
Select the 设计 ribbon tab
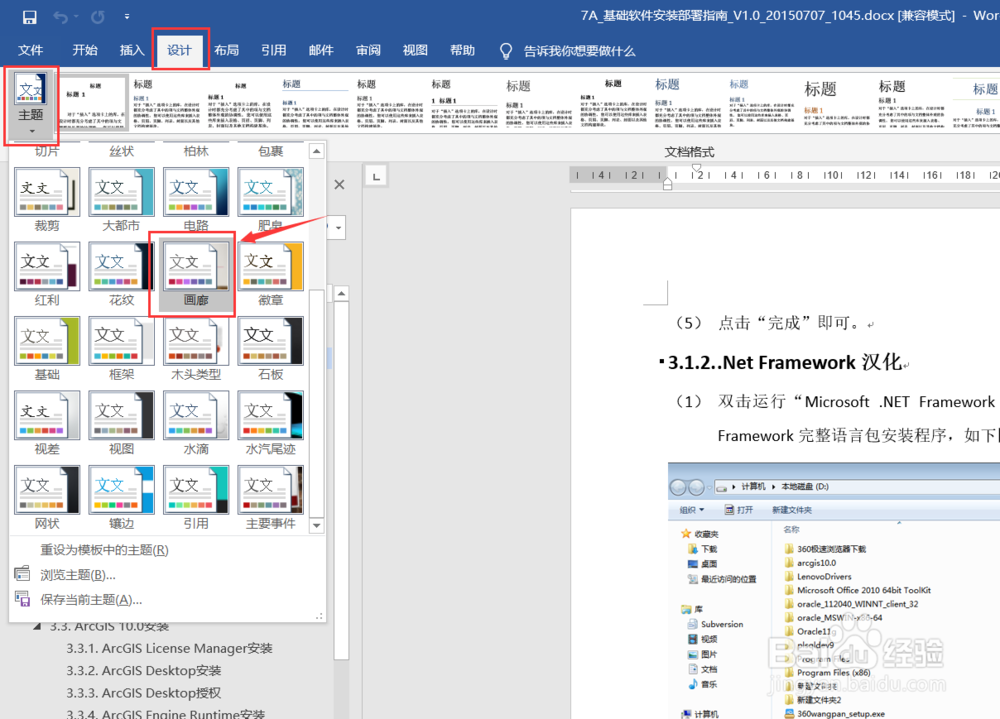point(179,50)
